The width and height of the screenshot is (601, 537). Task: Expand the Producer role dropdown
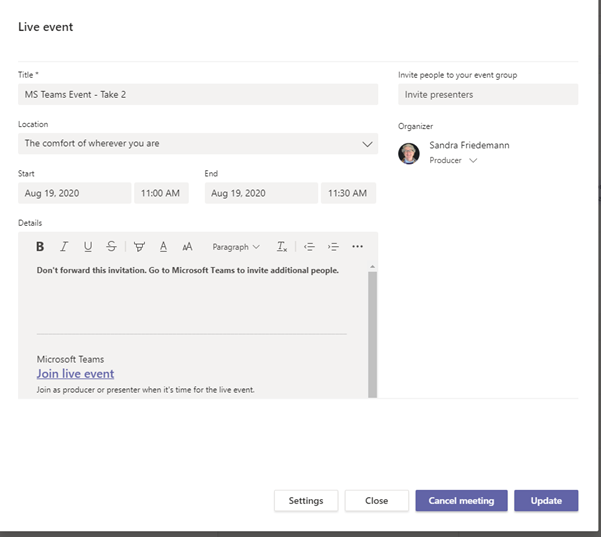pos(473,160)
